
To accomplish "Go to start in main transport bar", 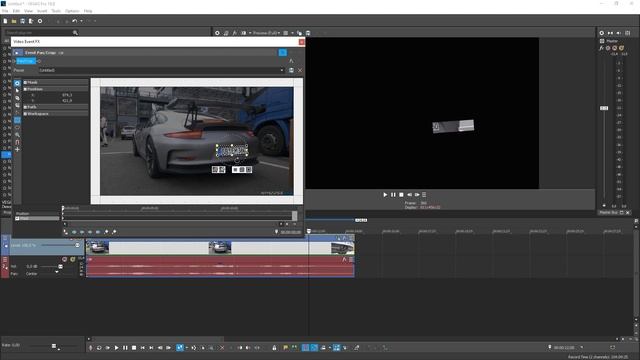I will 142,348.
